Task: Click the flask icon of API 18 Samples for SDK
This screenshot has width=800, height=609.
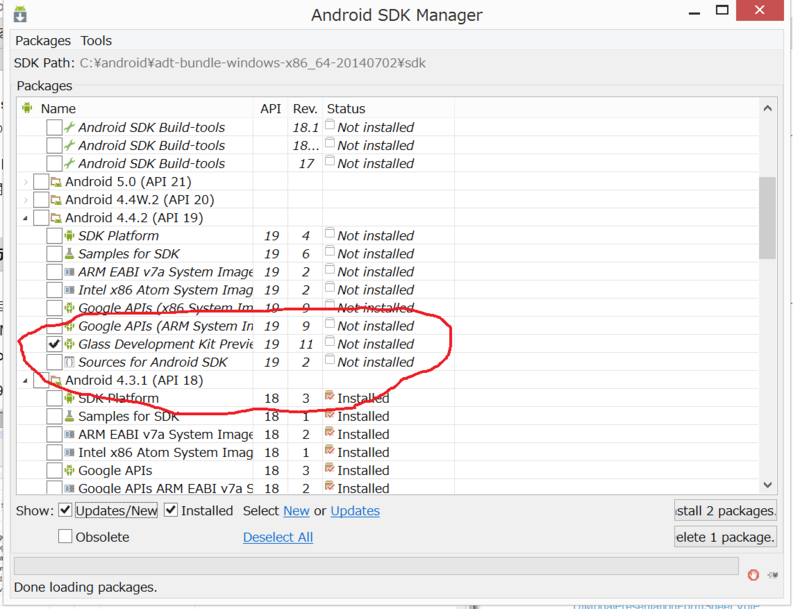Action: coord(69,416)
